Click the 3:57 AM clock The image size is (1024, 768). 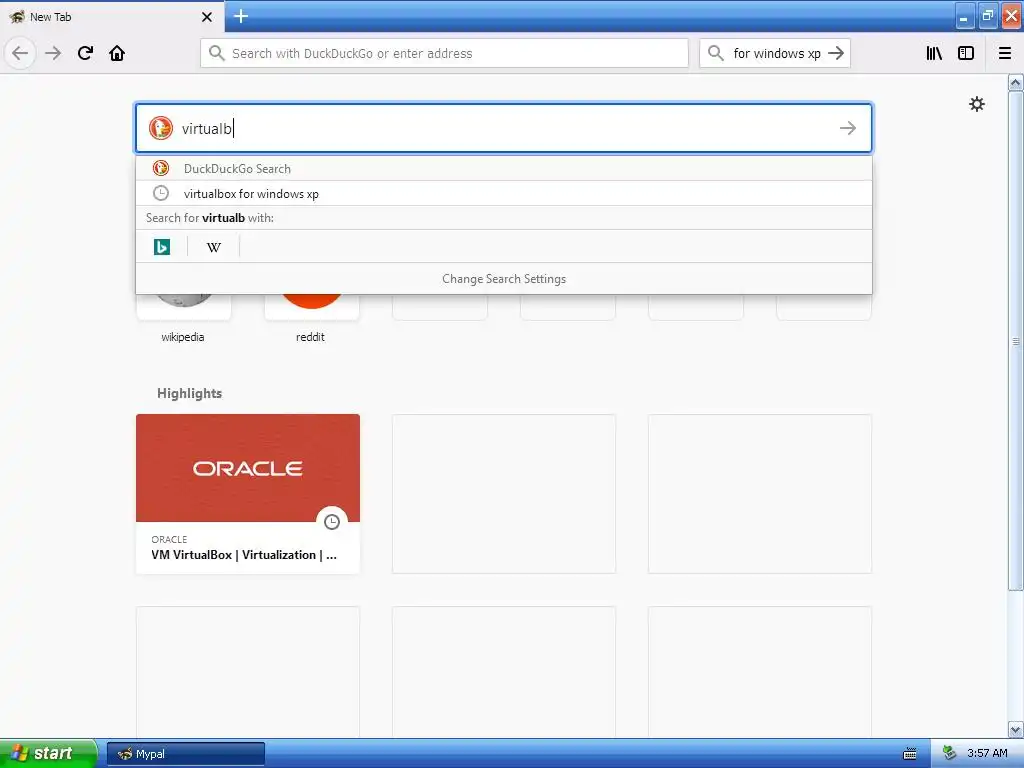(x=987, y=754)
